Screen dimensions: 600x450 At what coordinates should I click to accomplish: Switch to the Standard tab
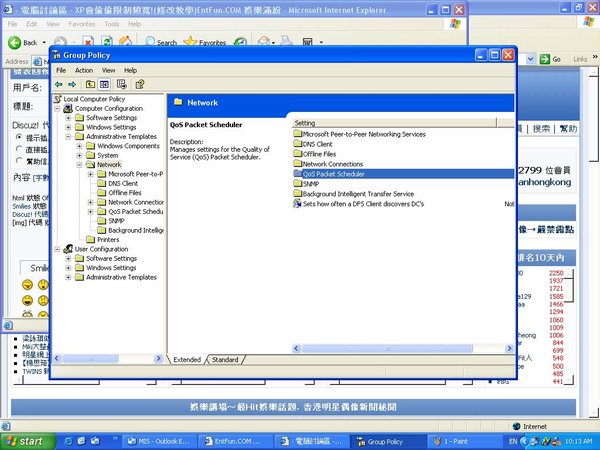pyautogui.click(x=225, y=360)
